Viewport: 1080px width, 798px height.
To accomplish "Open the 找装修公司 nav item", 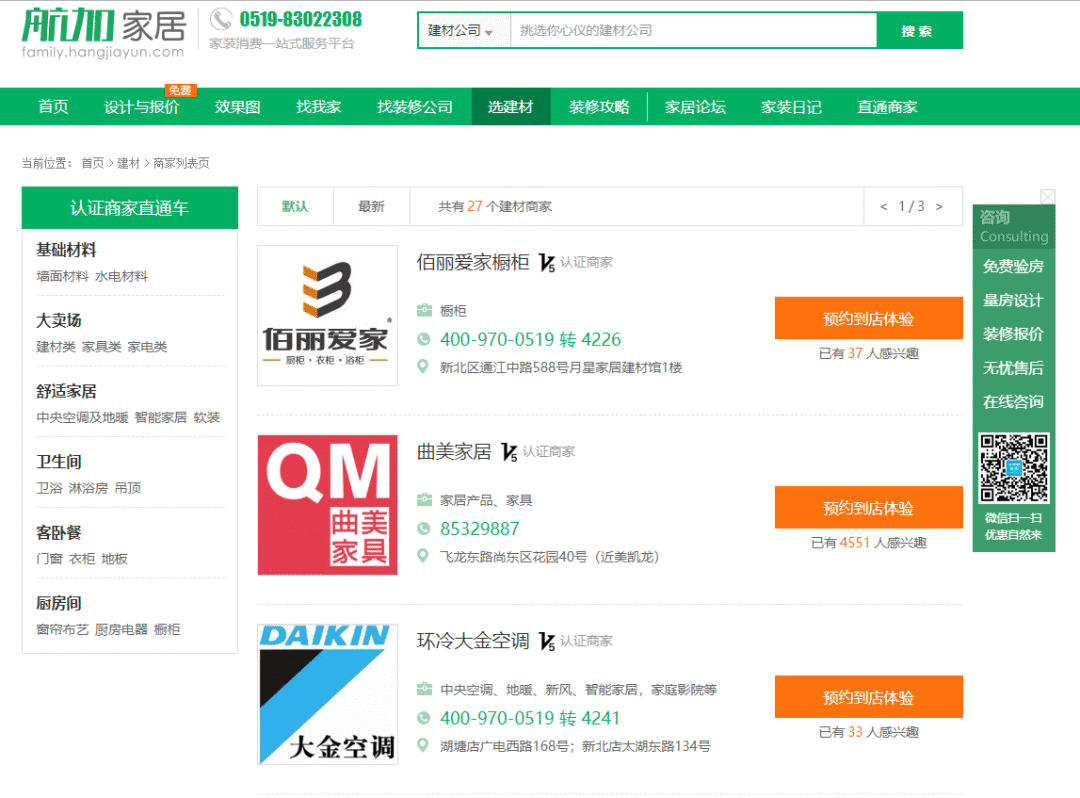I will (x=415, y=107).
